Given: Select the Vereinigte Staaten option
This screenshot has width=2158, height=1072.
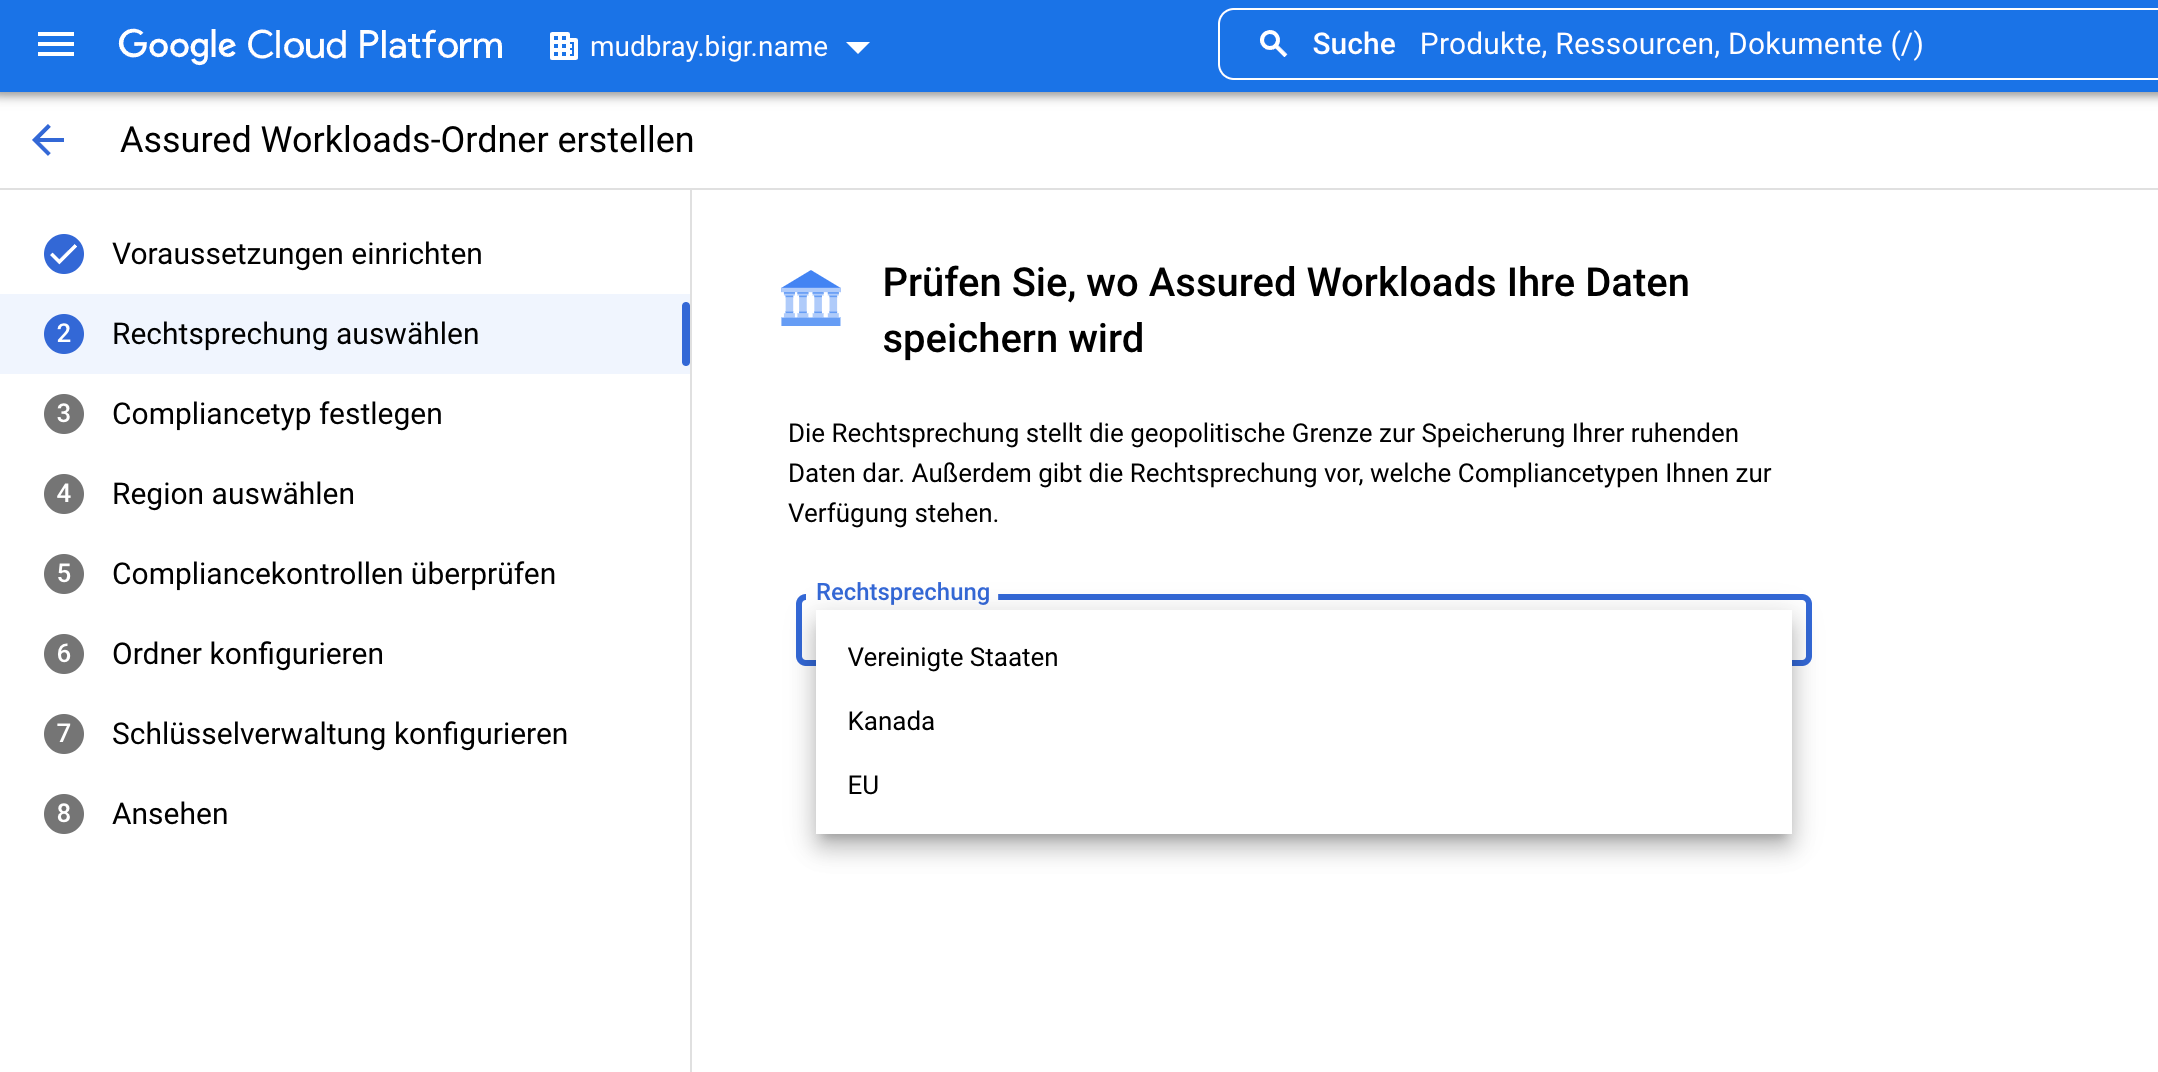Looking at the screenshot, I should pyautogui.click(x=951, y=657).
